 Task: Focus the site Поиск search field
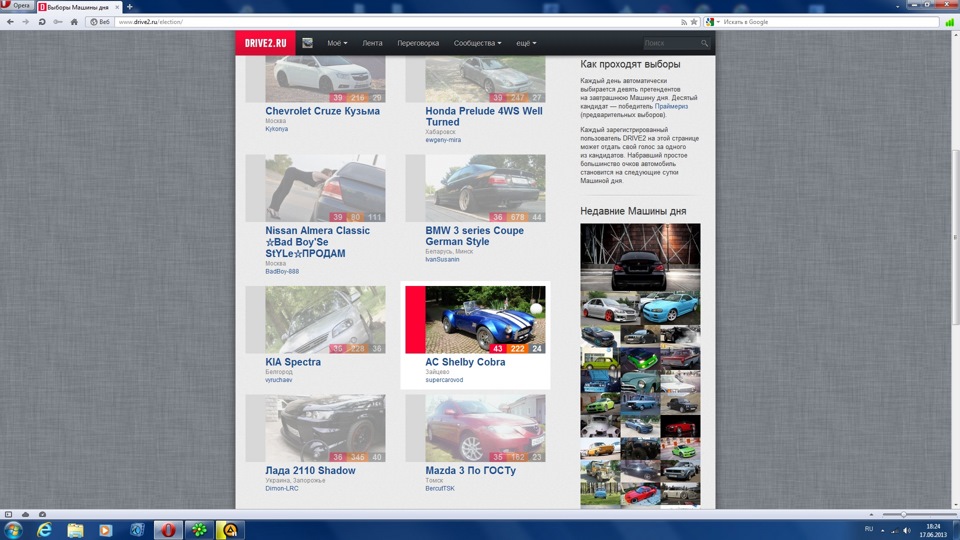[x=670, y=43]
